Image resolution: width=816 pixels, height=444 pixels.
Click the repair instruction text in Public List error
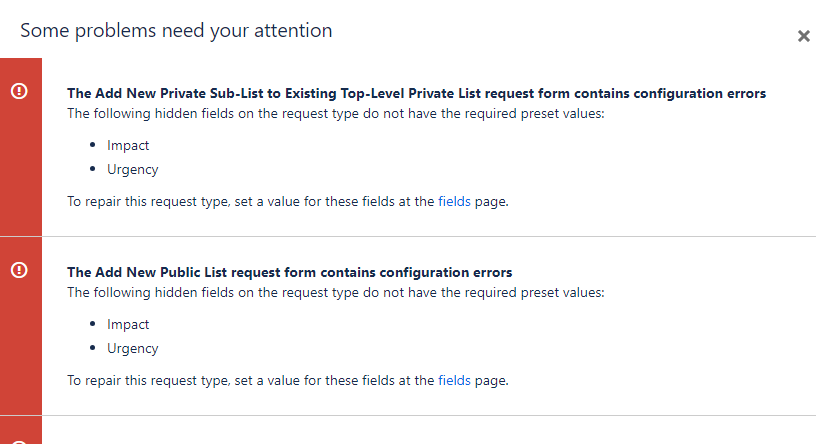coord(288,380)
